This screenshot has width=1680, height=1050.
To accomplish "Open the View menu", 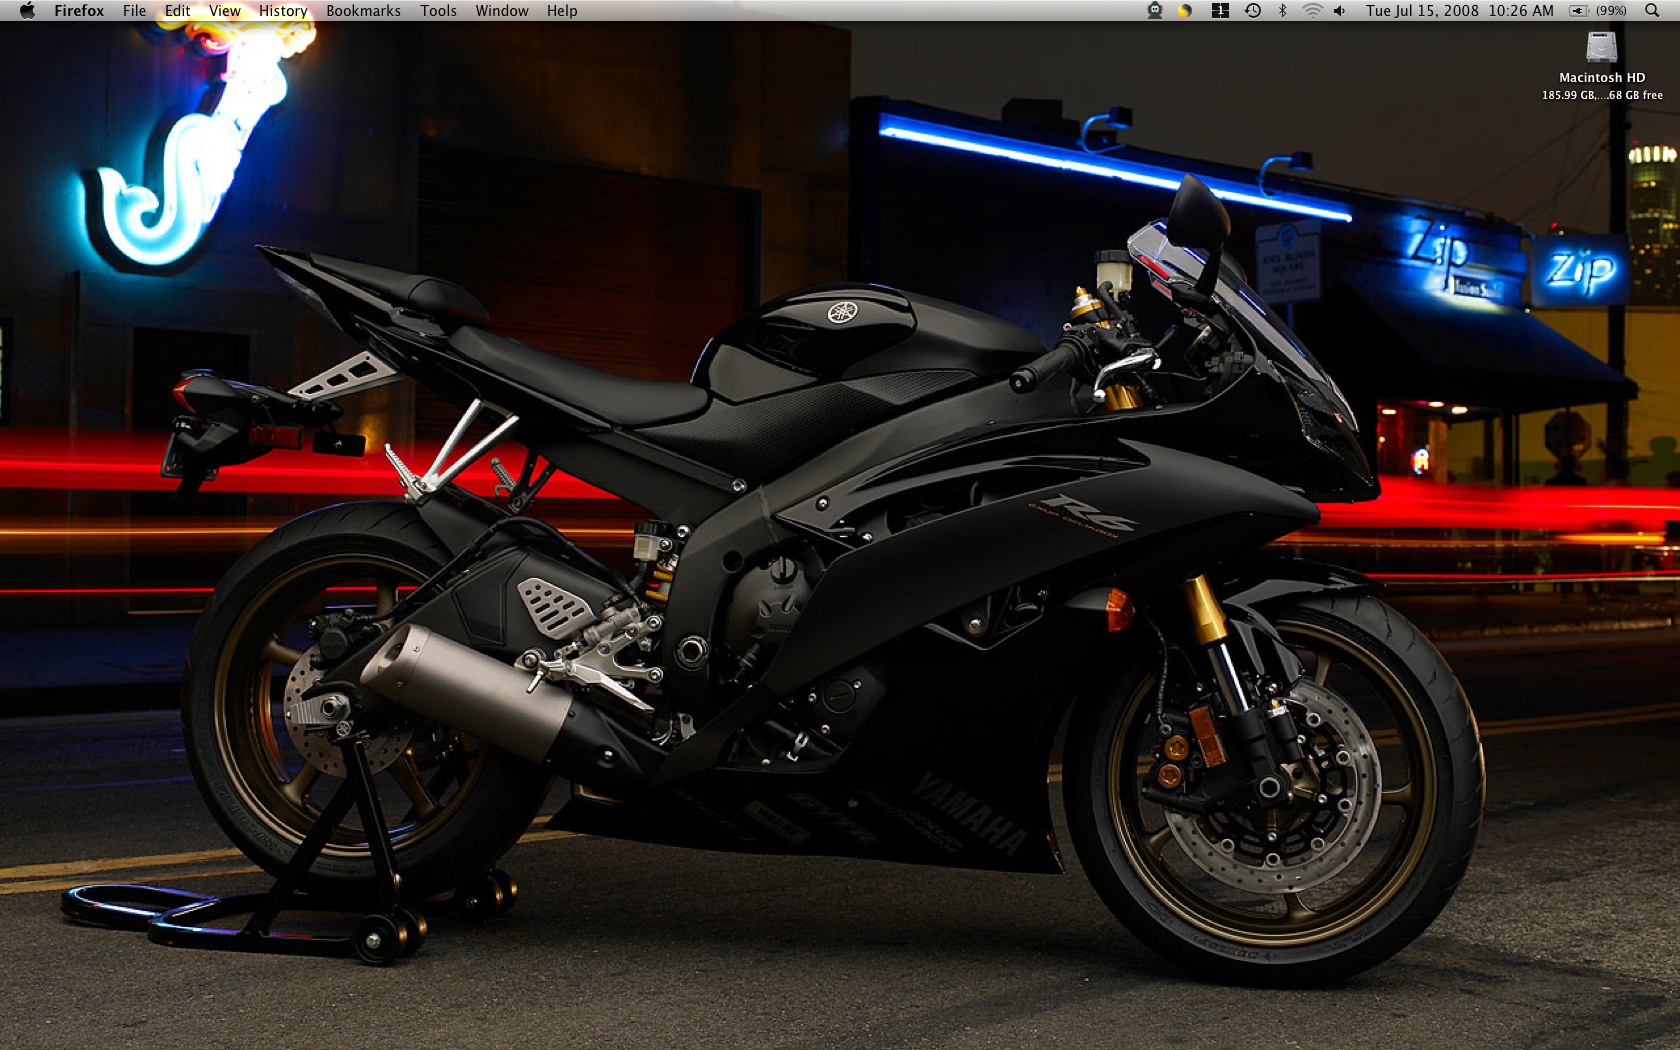I will pyautogui.click(x=224, y=11).
